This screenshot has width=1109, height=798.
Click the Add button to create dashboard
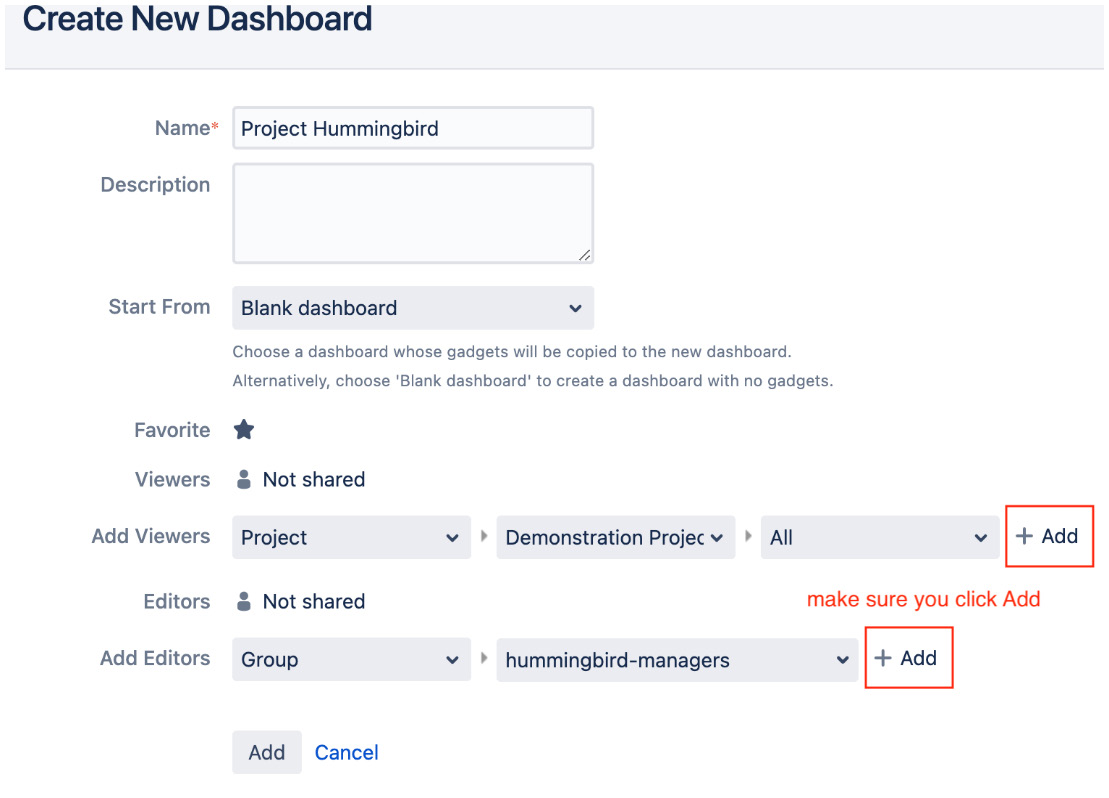267,752
